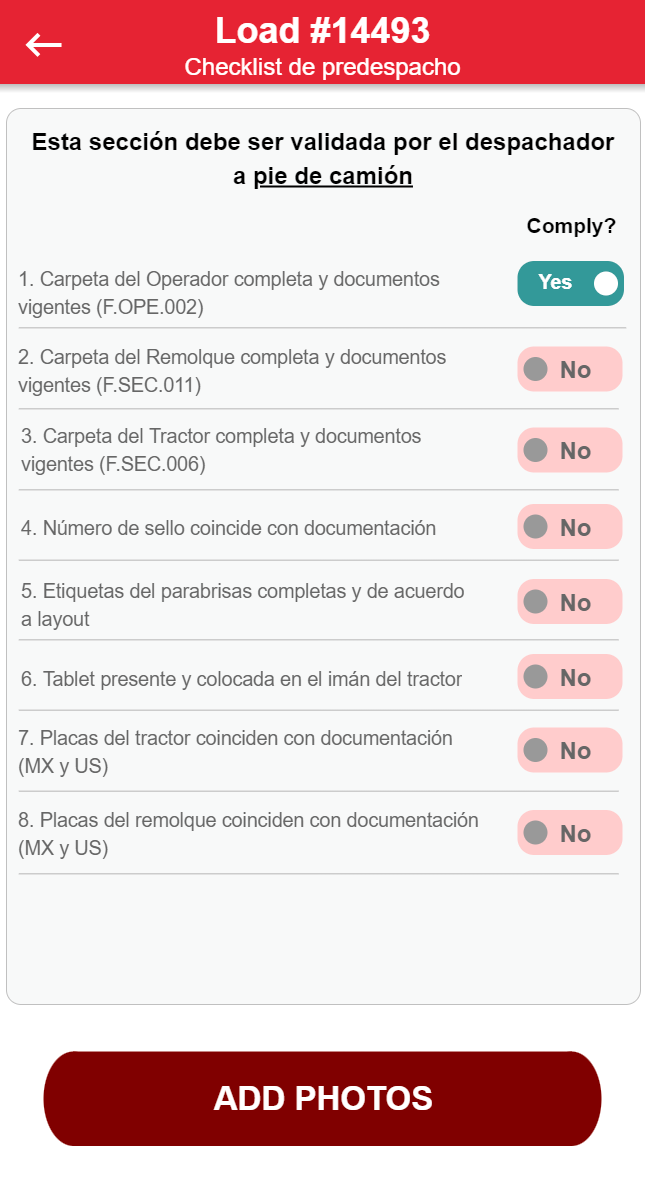Screen dimensions: 645x1200
Task: Enable the Placas del remolque toggle
Action: point(570,833)
